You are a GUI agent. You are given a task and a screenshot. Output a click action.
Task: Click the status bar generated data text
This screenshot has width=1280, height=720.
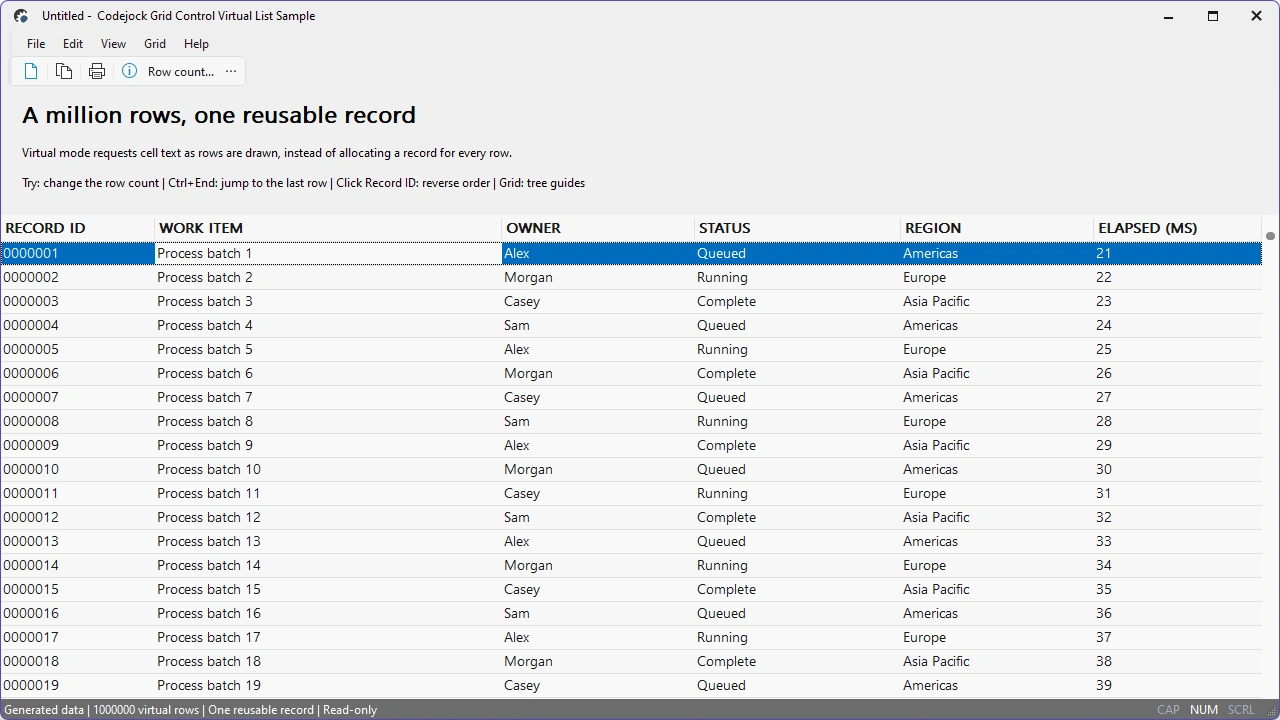[190, 710]
